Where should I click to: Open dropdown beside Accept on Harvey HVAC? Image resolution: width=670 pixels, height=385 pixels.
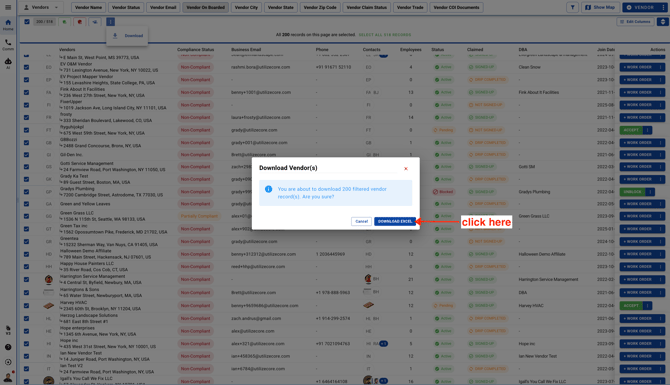click(648, 306)
